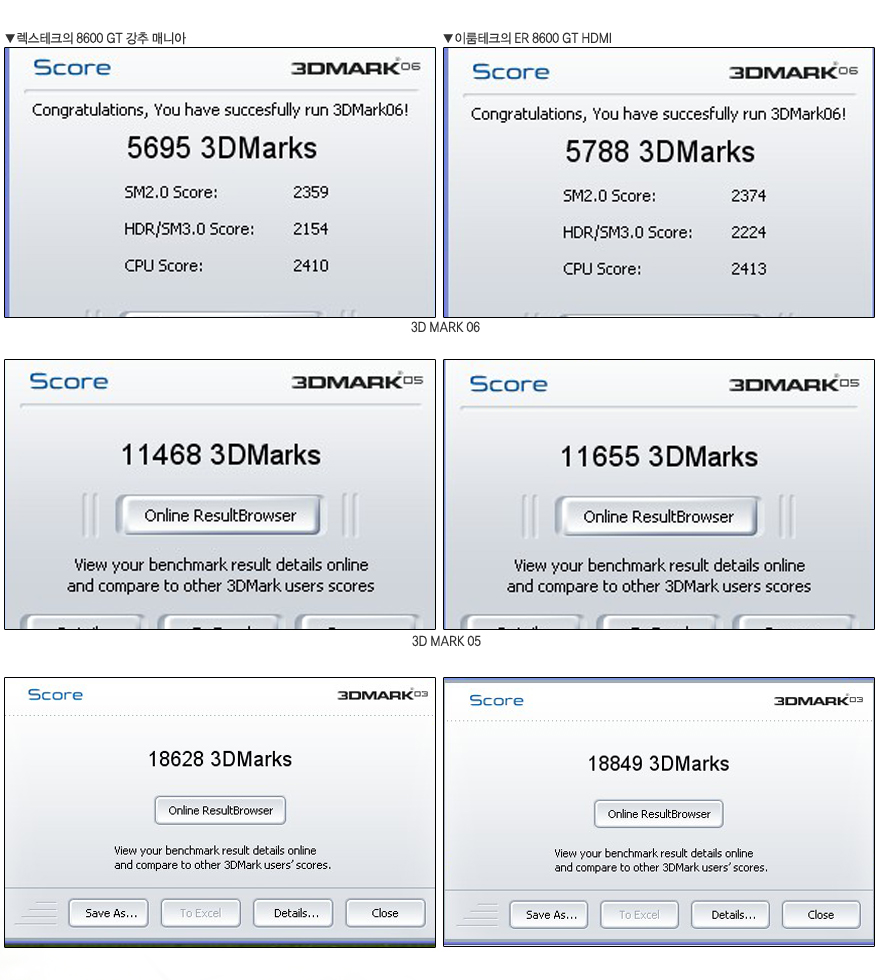This screenshot has width=878, height=980.
Task: Click To Excel in the 18849 score window
Action: click(639, 915)
